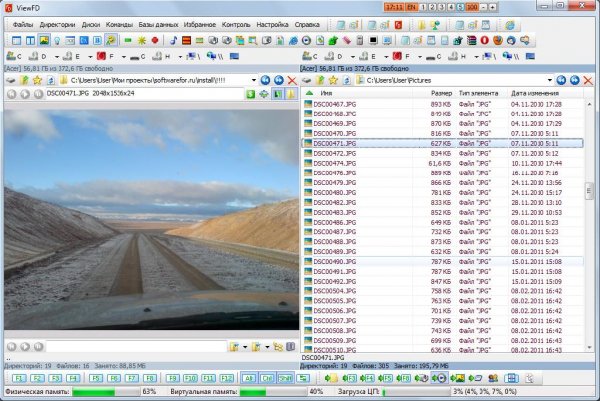This screenshot has width=600, height=401.
Task: Open the Избранное menu
Action: [200, 24]
